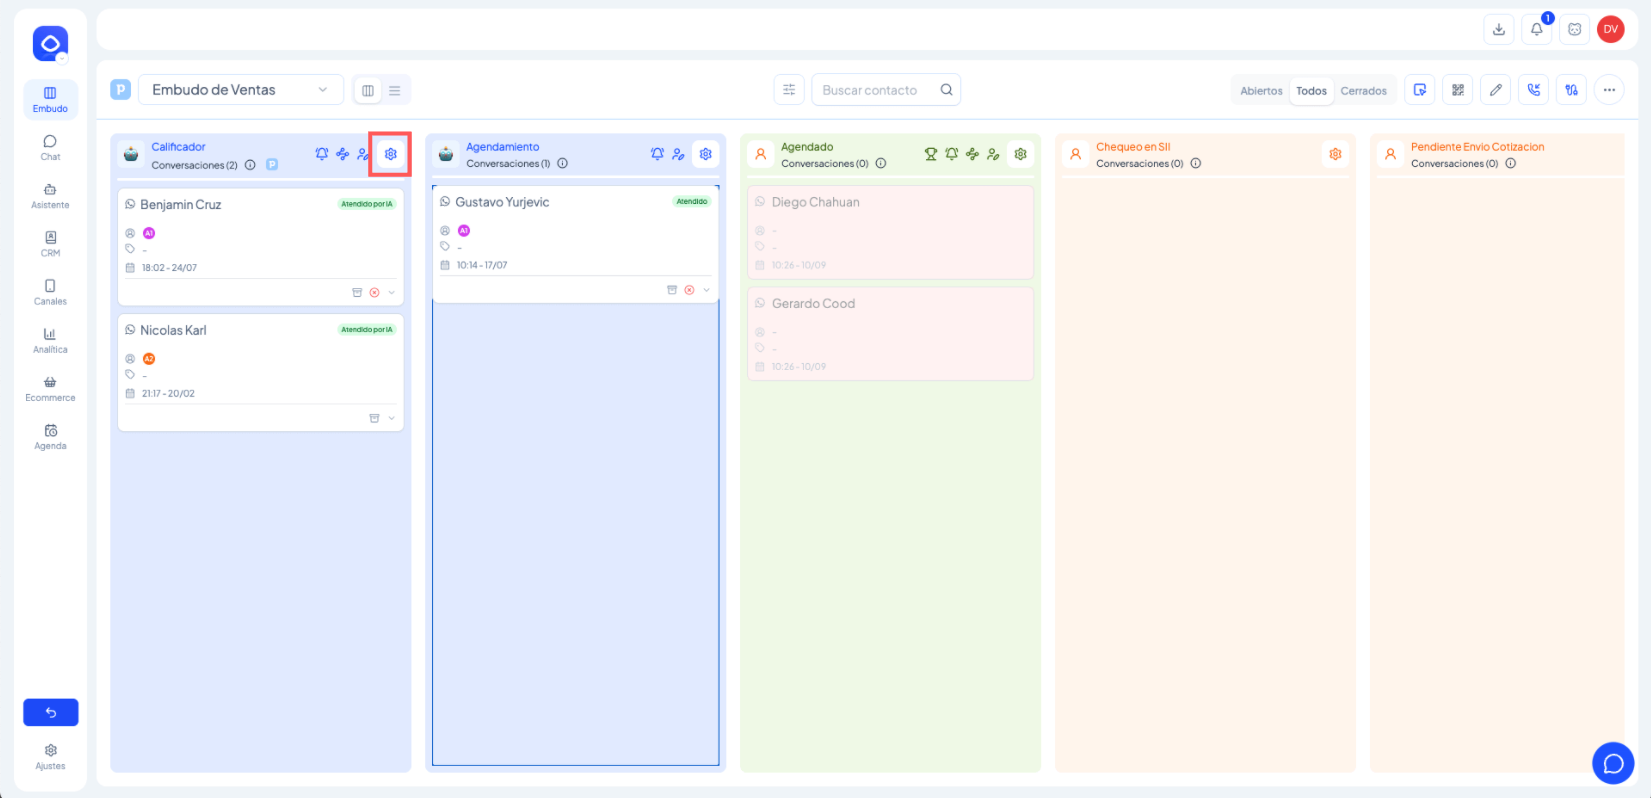Open settings gear for Calificador stage

391,154
